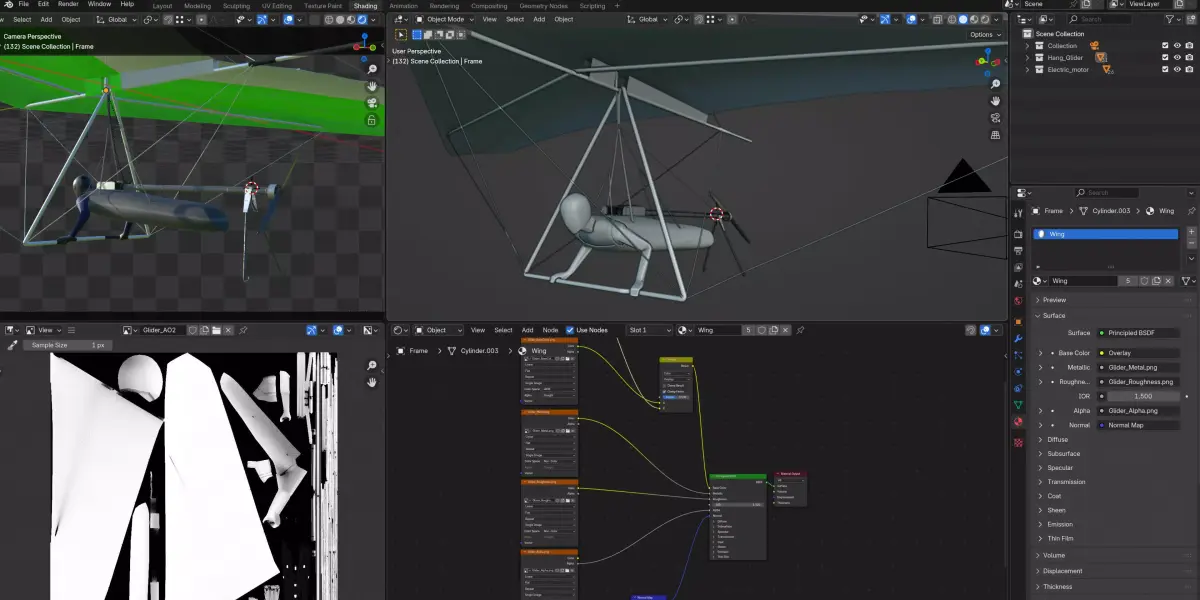Screen dimensions: 1200x600
Task: Click the Options button in right viewport
Action: (x=984, y=34)
